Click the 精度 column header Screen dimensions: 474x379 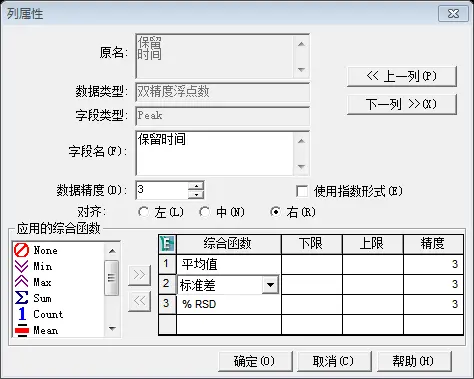click(433, 244)
